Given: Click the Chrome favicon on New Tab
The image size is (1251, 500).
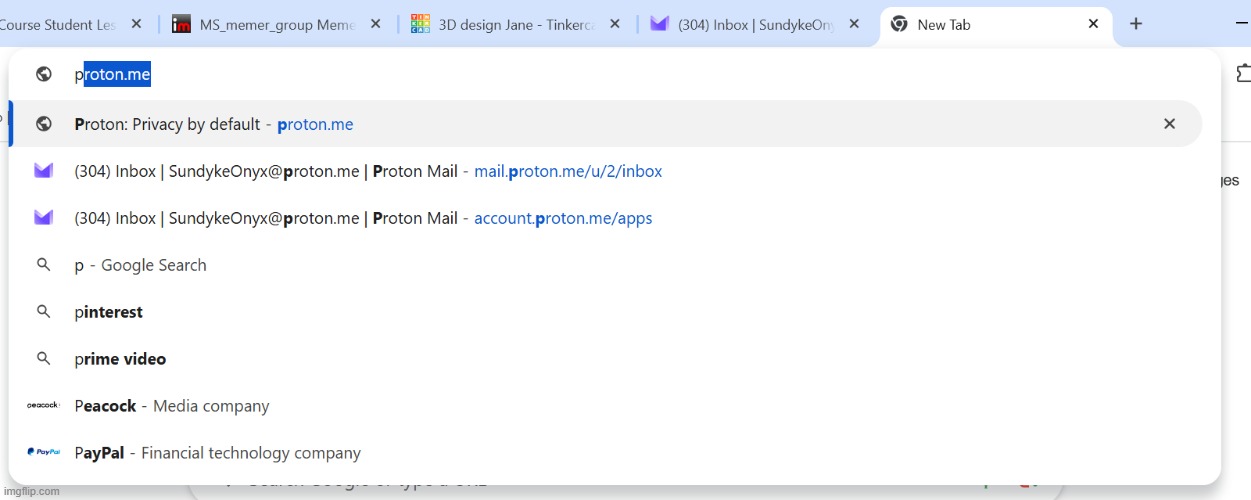Looking at the screenshot, I should (899, 24).
